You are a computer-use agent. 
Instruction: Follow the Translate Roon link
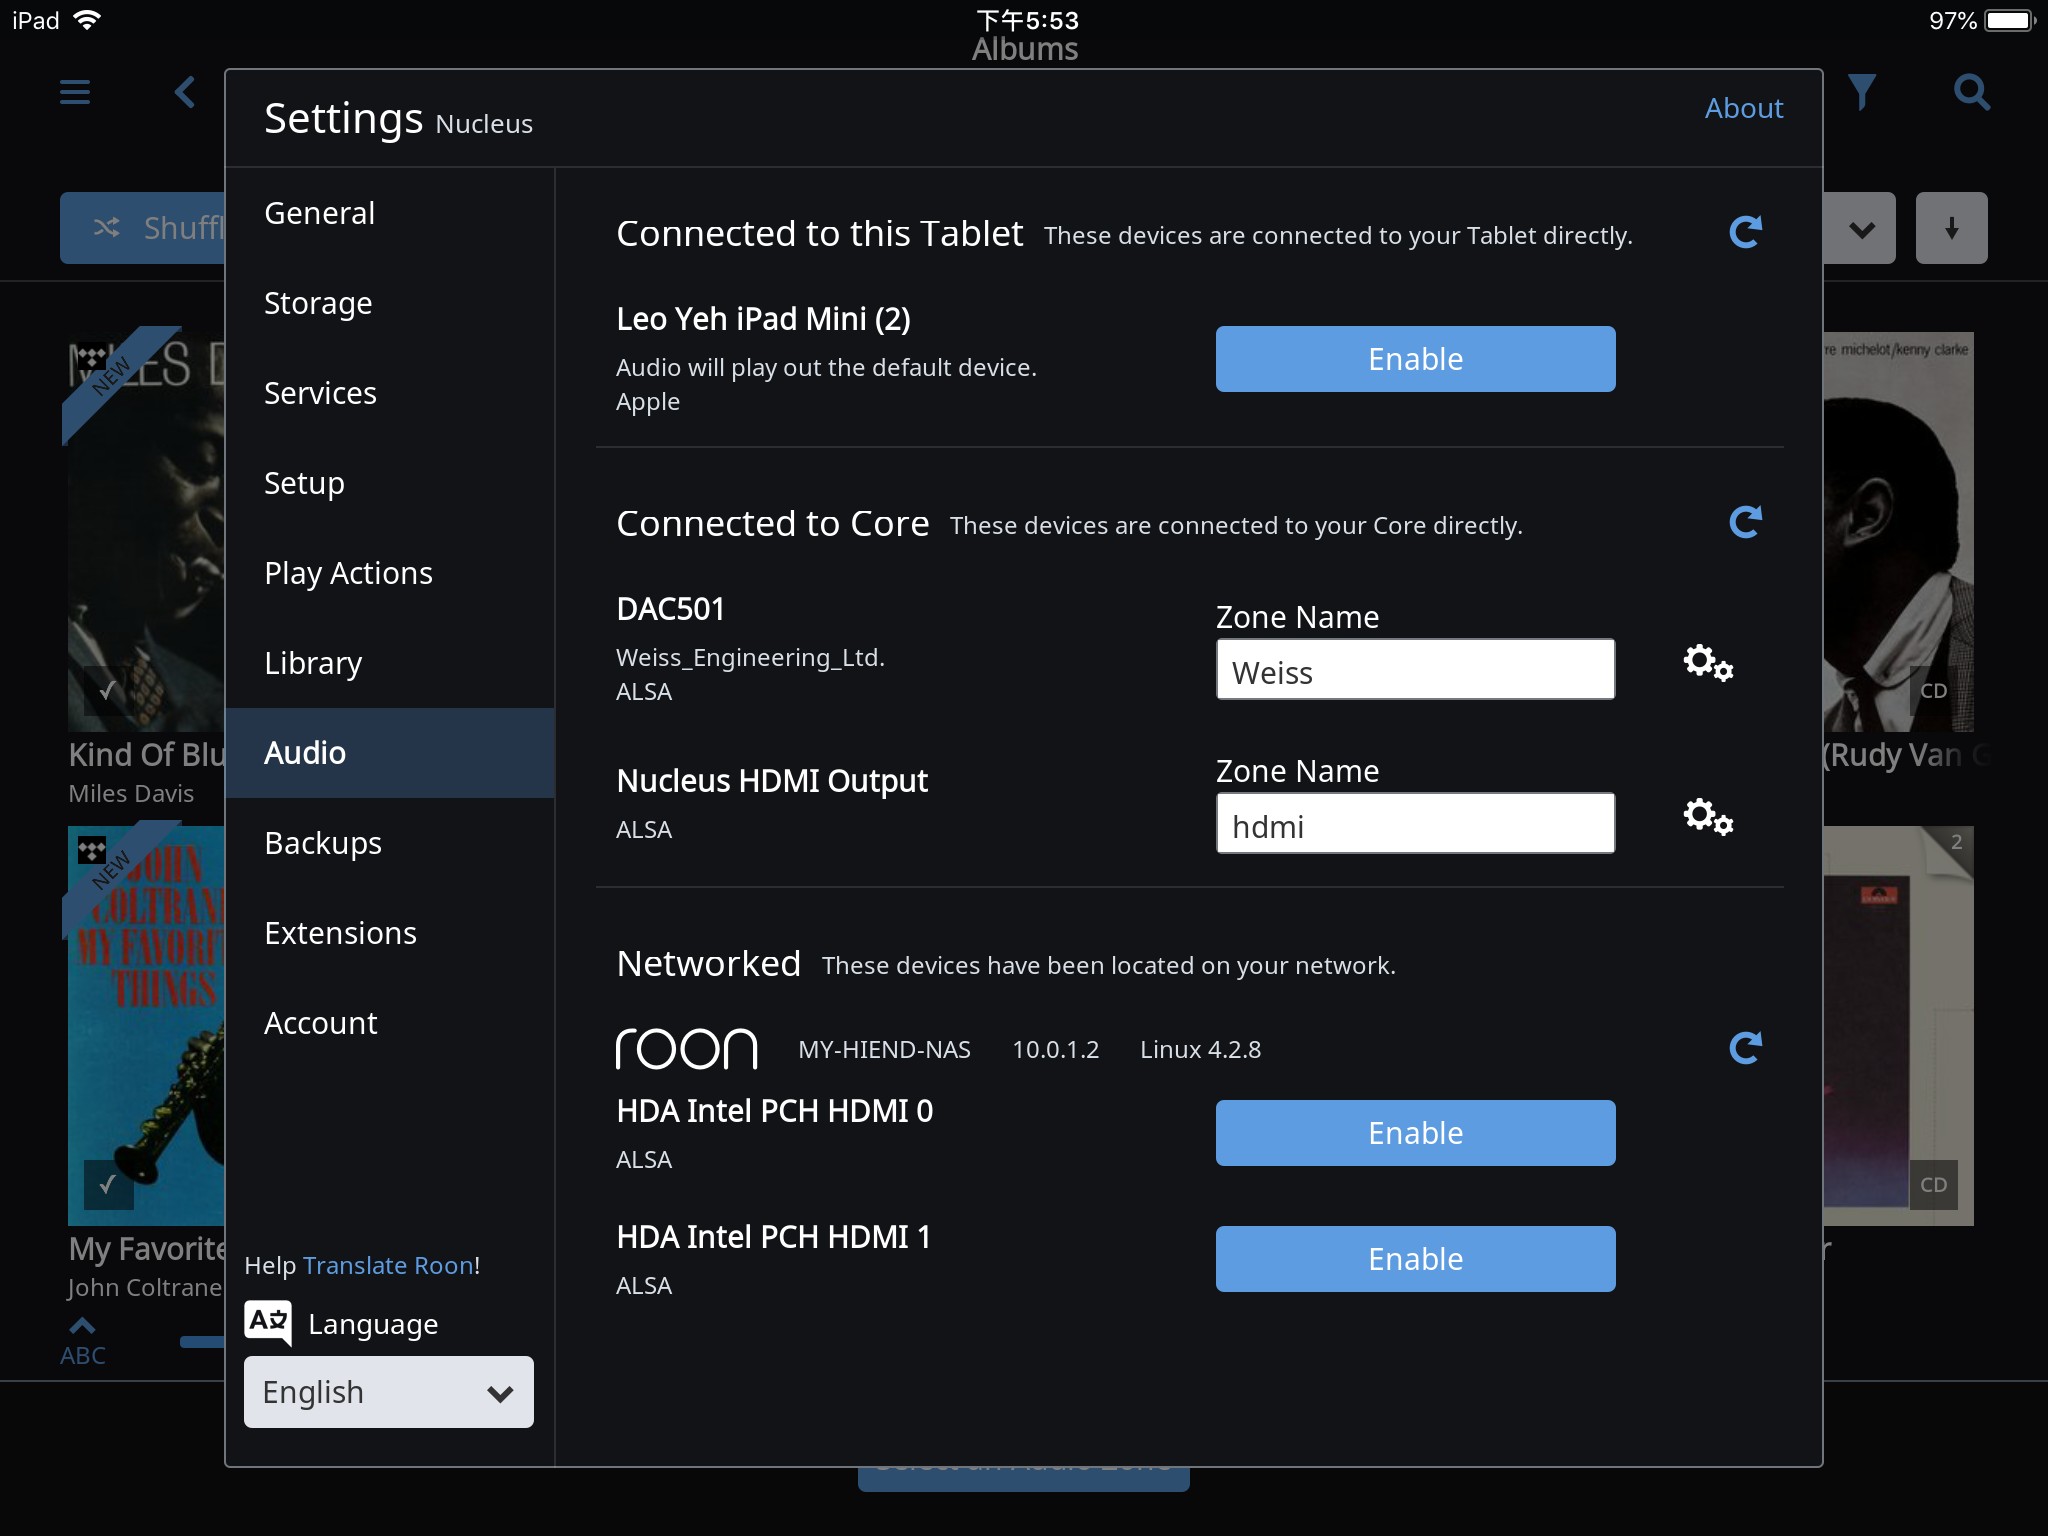pos(388,1265)
